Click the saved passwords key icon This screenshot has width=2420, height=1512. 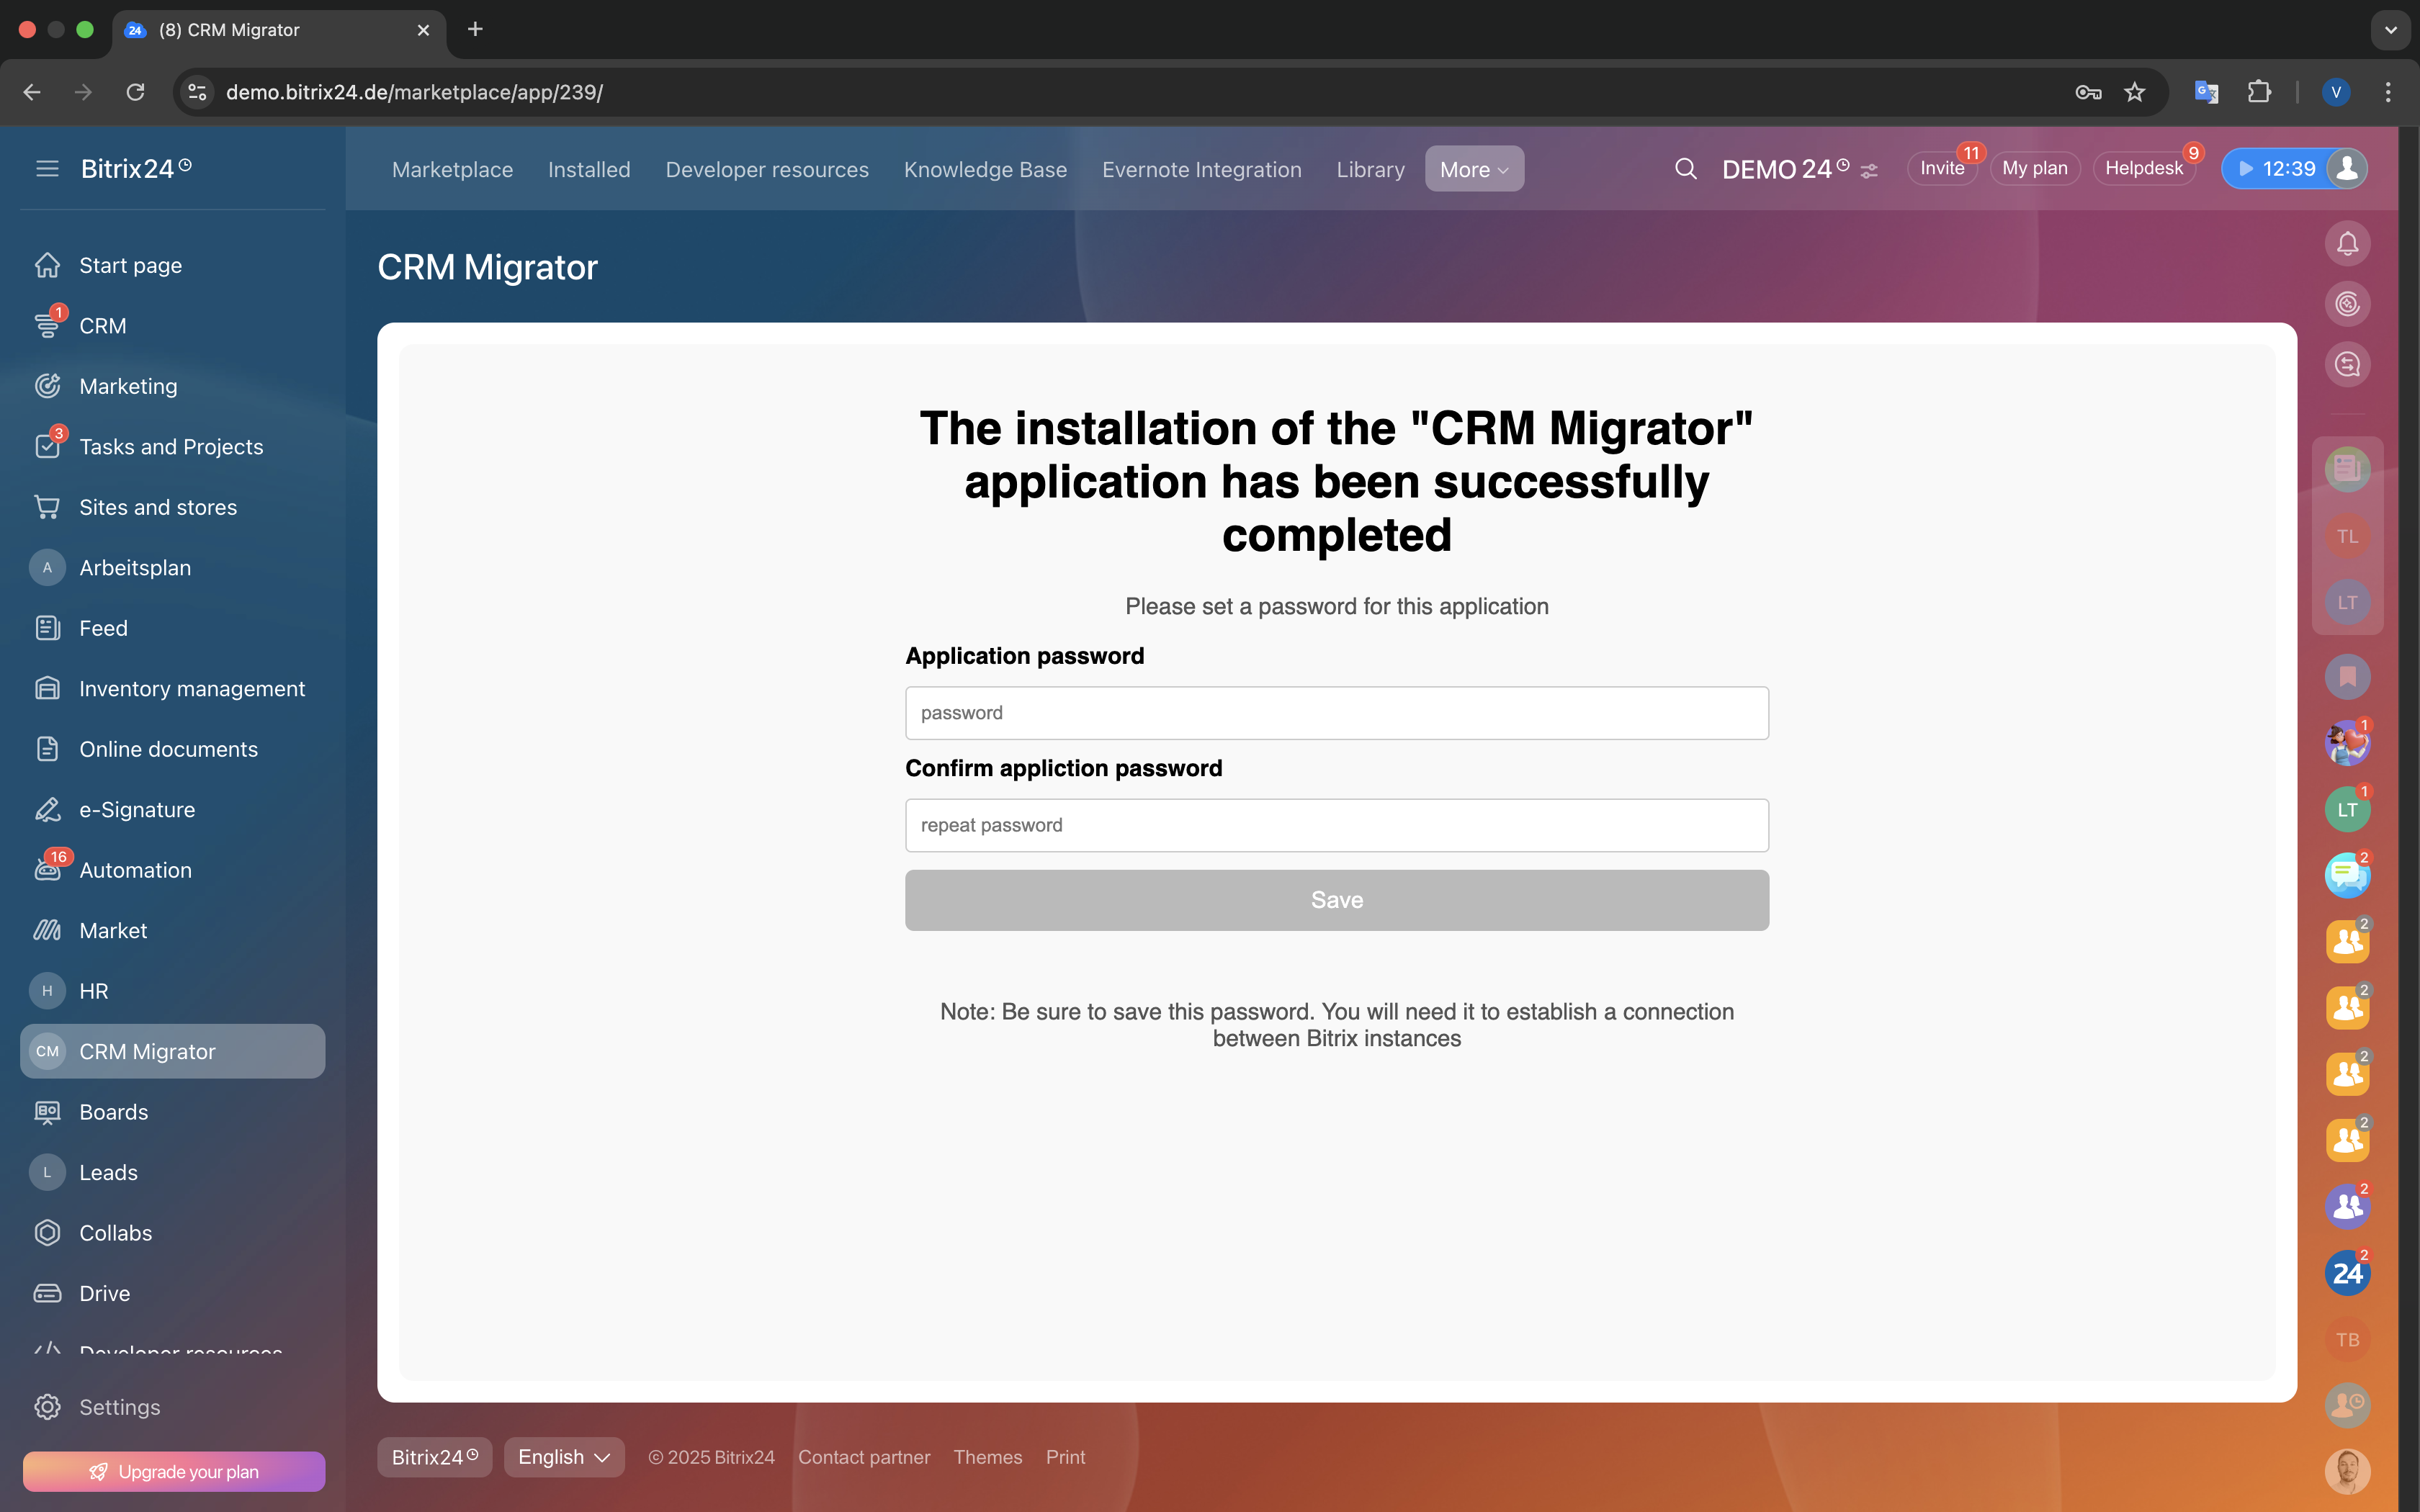2087,92
